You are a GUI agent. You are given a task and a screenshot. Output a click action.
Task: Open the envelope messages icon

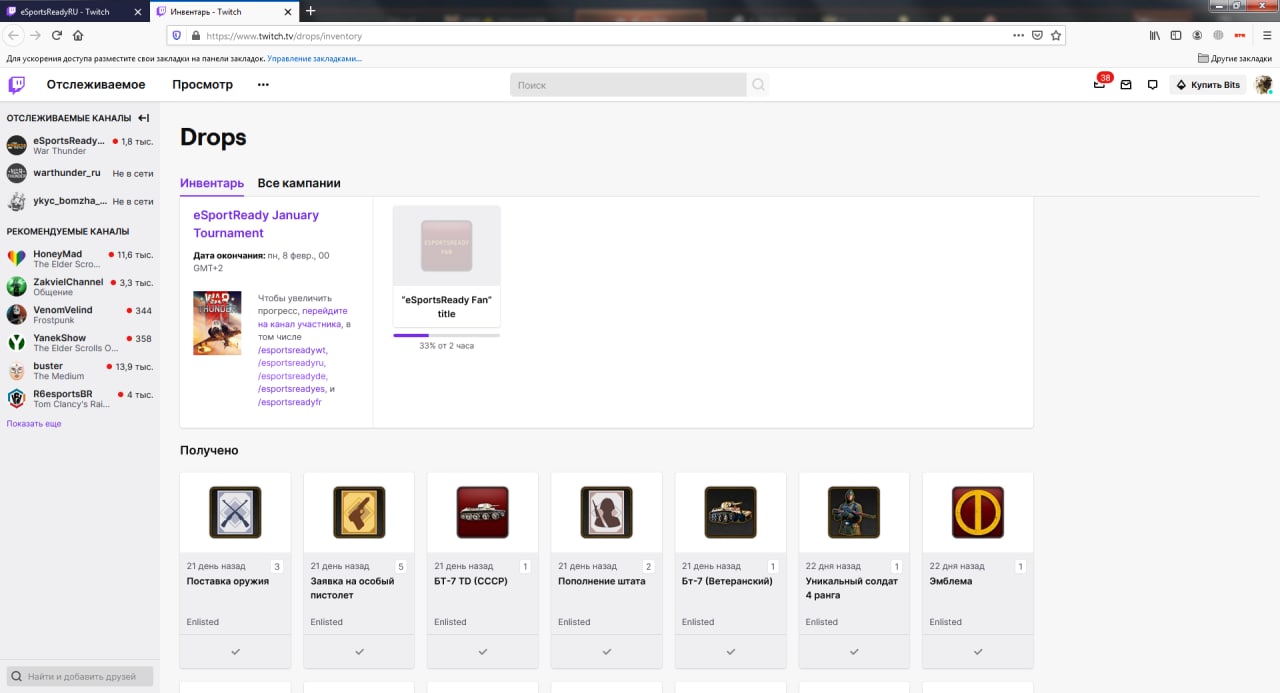tap(1126, 85)
